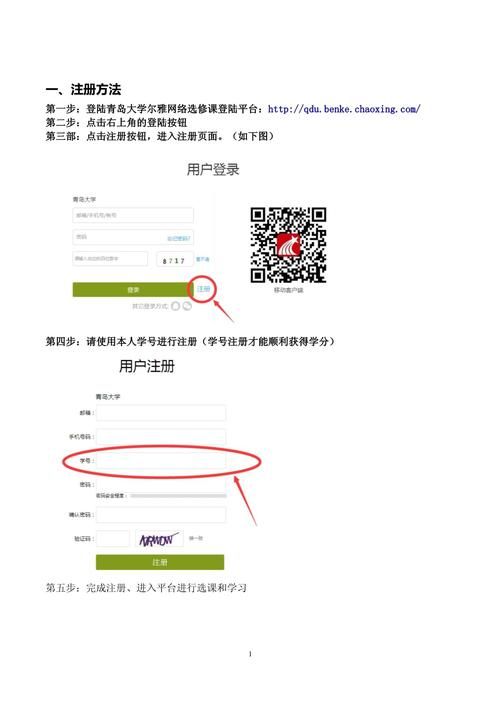Choose first circular other-login-method icon
Image resolution: width=500 pixels, height=707 pixels.
[175, 306]
